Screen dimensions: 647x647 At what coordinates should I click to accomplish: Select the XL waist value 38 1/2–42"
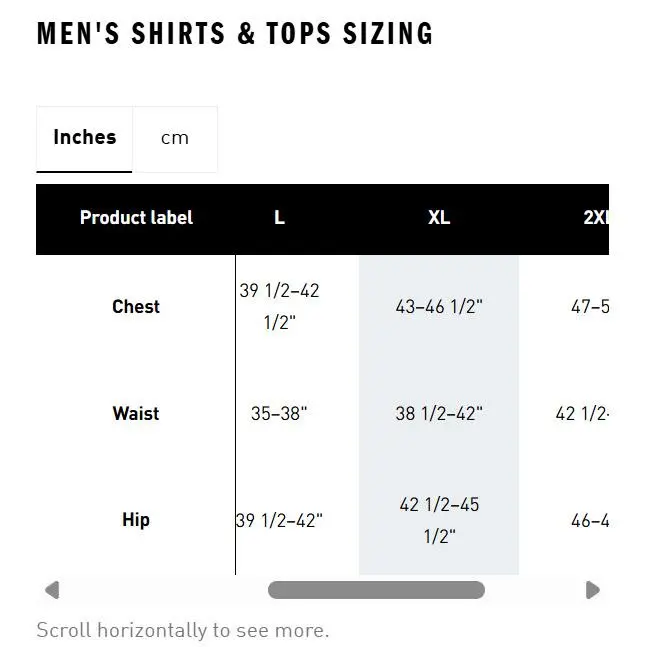coord(439,413)
